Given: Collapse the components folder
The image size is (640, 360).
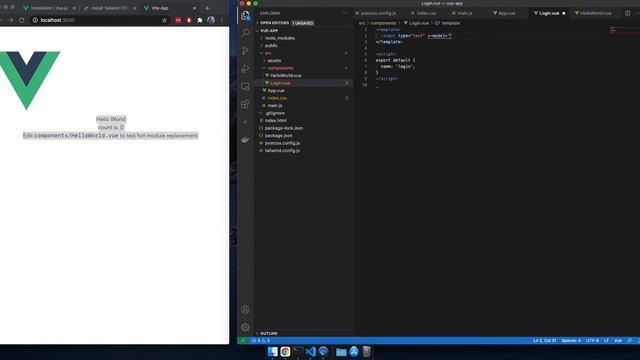Looking at the screenshot, I should pos(280,68).
